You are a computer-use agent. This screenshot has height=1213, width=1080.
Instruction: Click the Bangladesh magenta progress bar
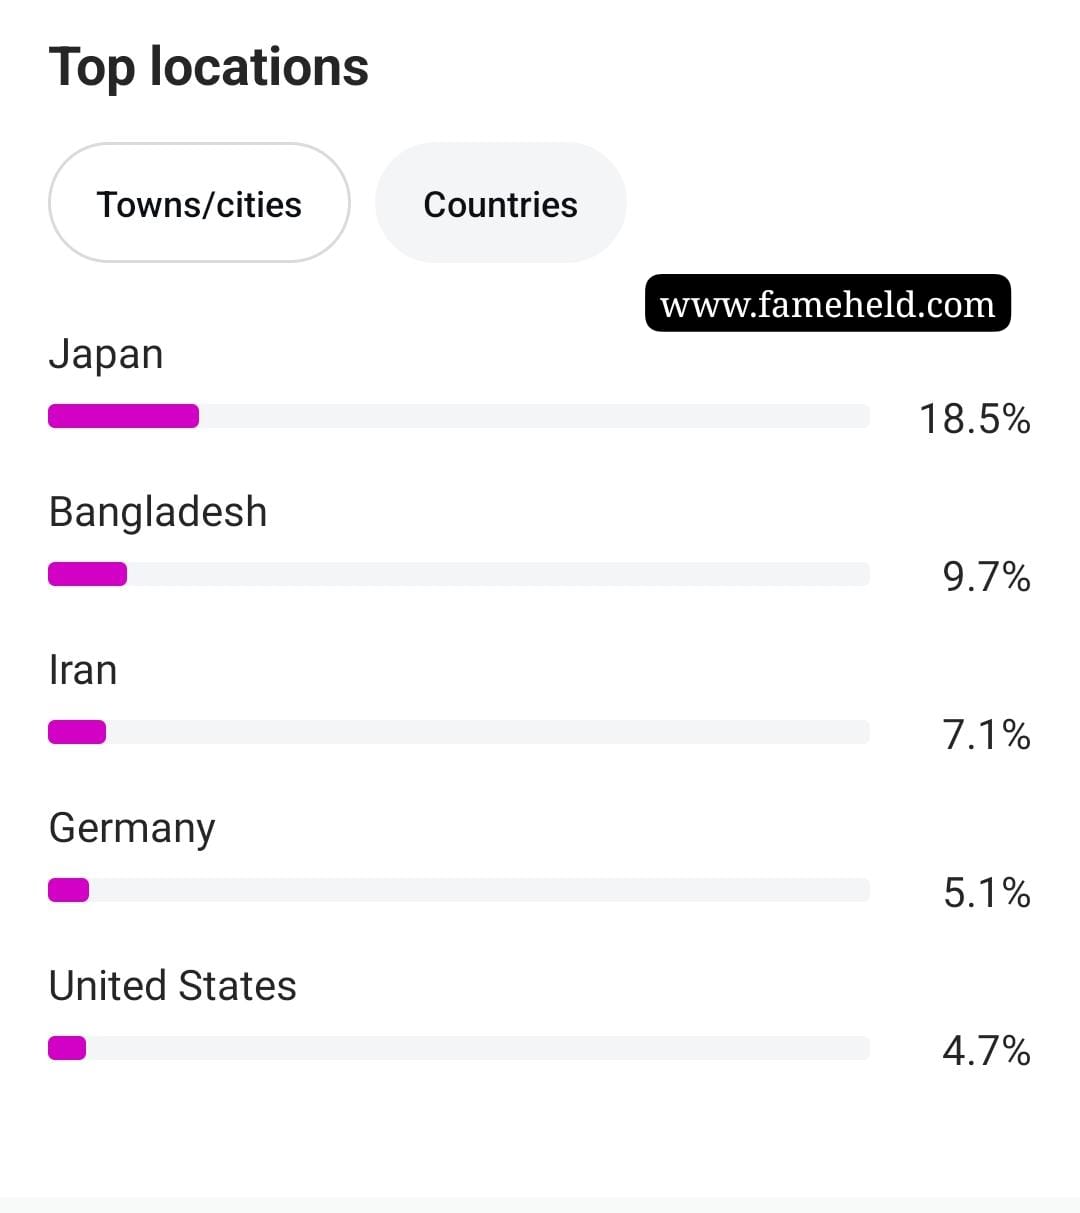pos(87,574)
